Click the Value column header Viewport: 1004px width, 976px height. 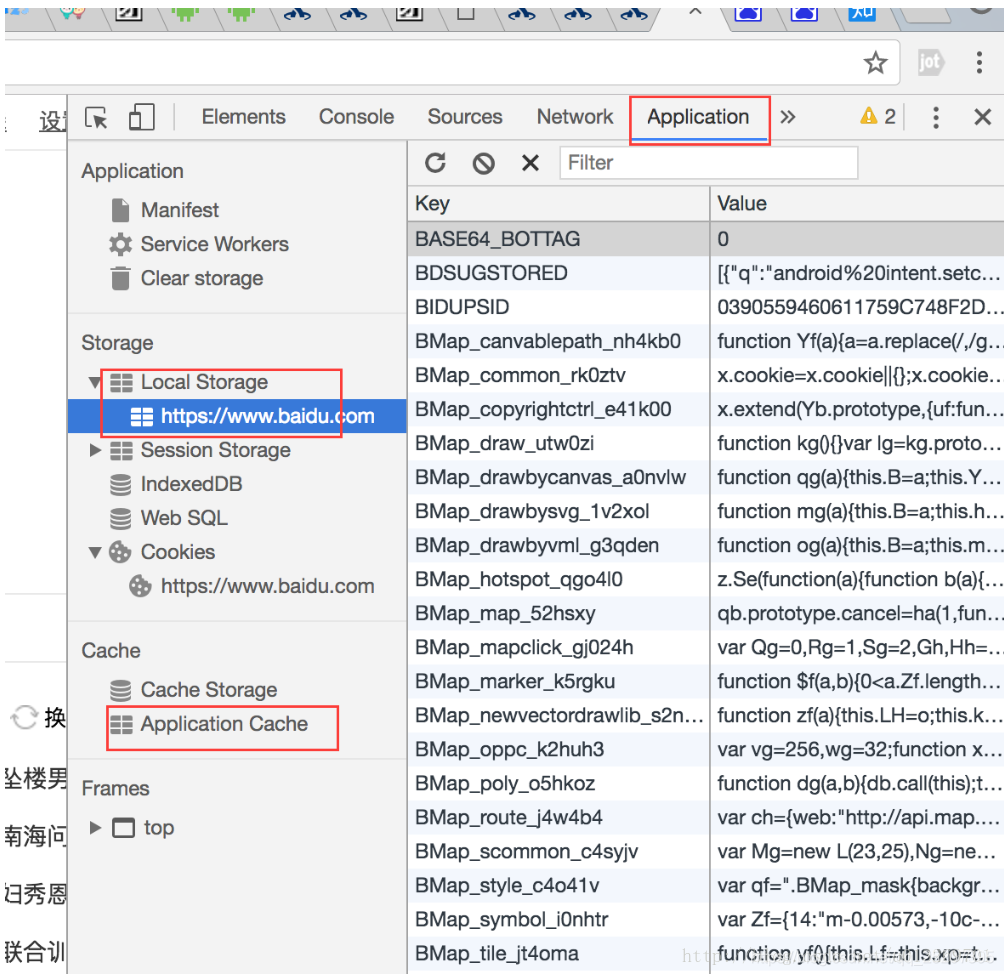coord(857,204)
